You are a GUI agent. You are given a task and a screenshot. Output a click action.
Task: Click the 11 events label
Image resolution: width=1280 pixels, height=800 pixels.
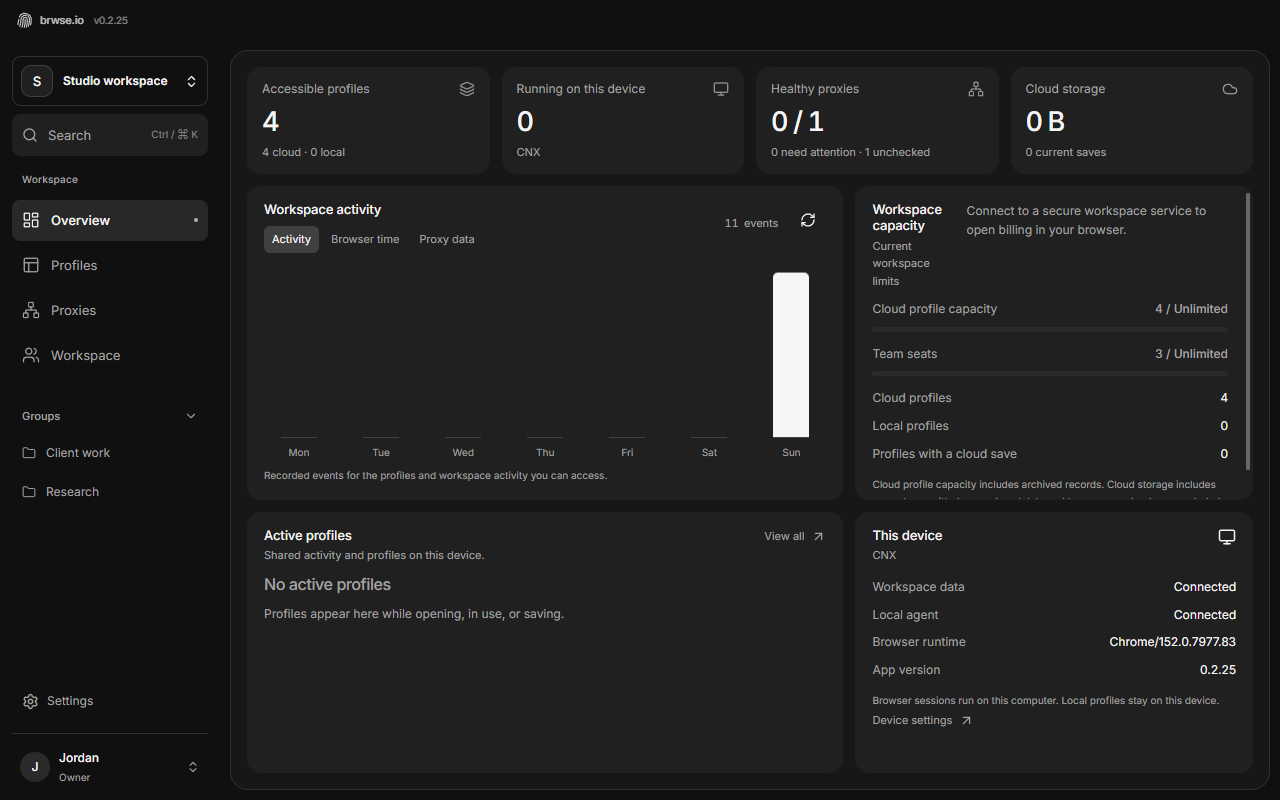coord(751,223)
